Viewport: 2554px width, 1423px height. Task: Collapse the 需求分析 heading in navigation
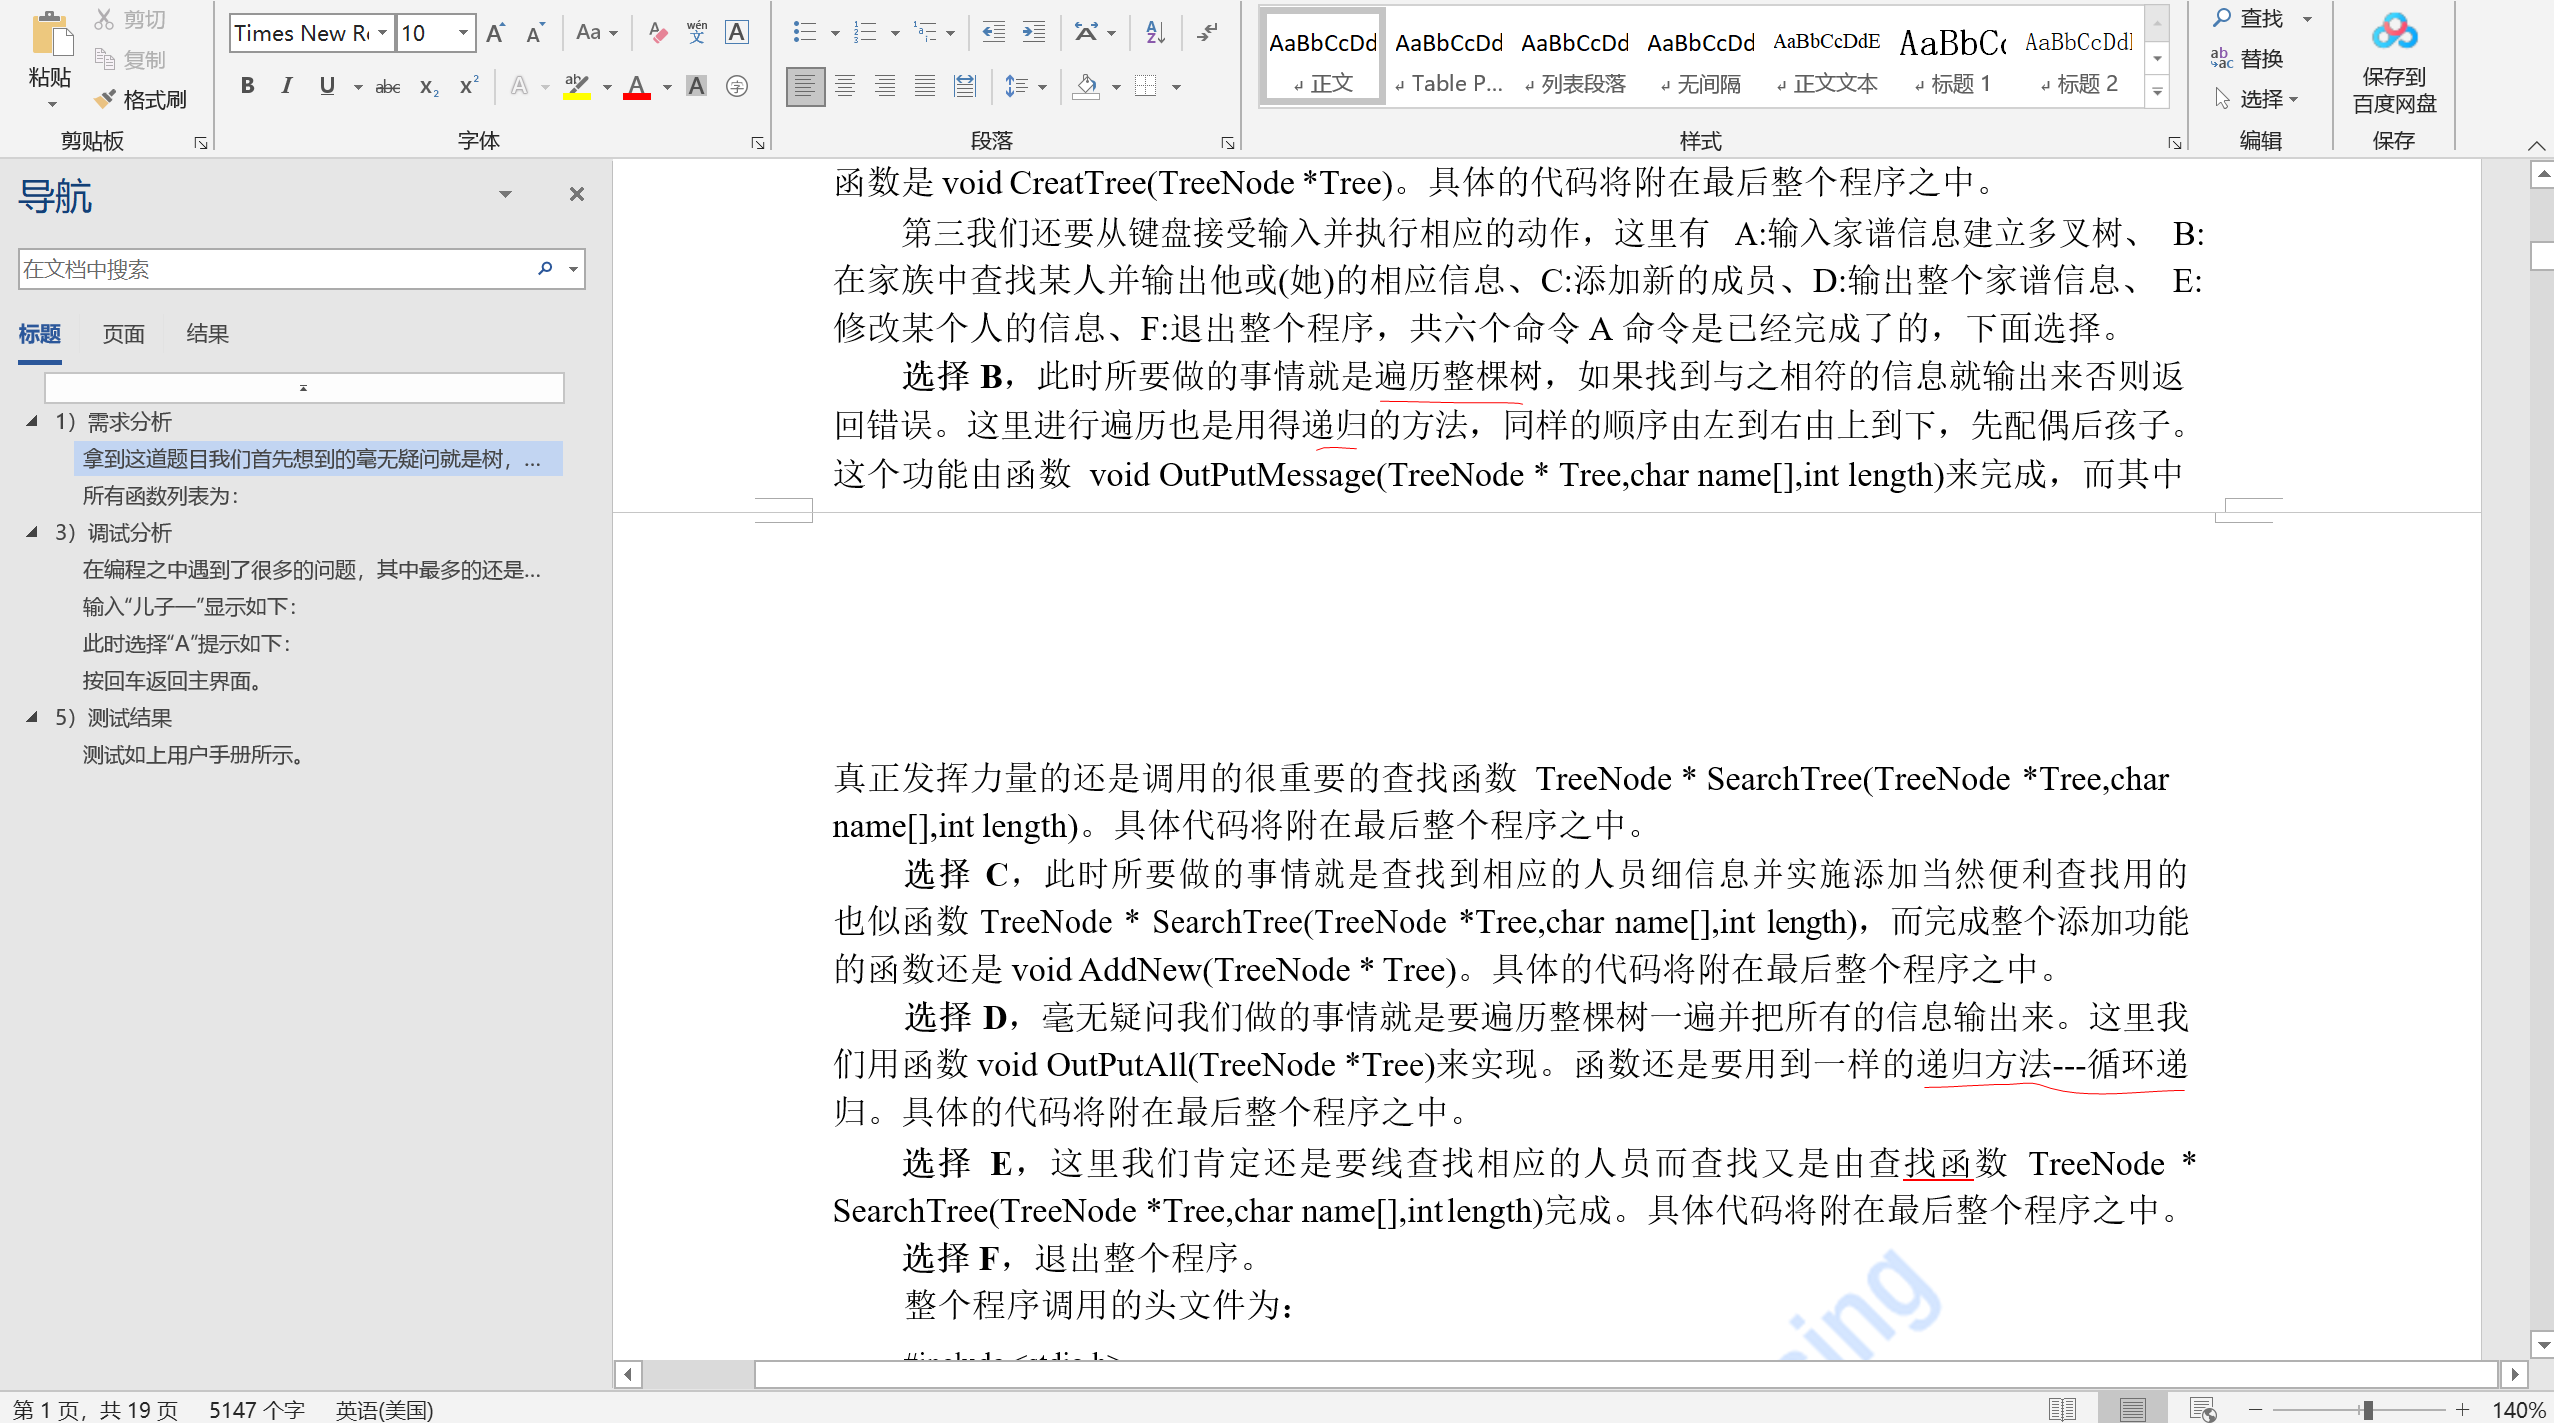point(32,421)
